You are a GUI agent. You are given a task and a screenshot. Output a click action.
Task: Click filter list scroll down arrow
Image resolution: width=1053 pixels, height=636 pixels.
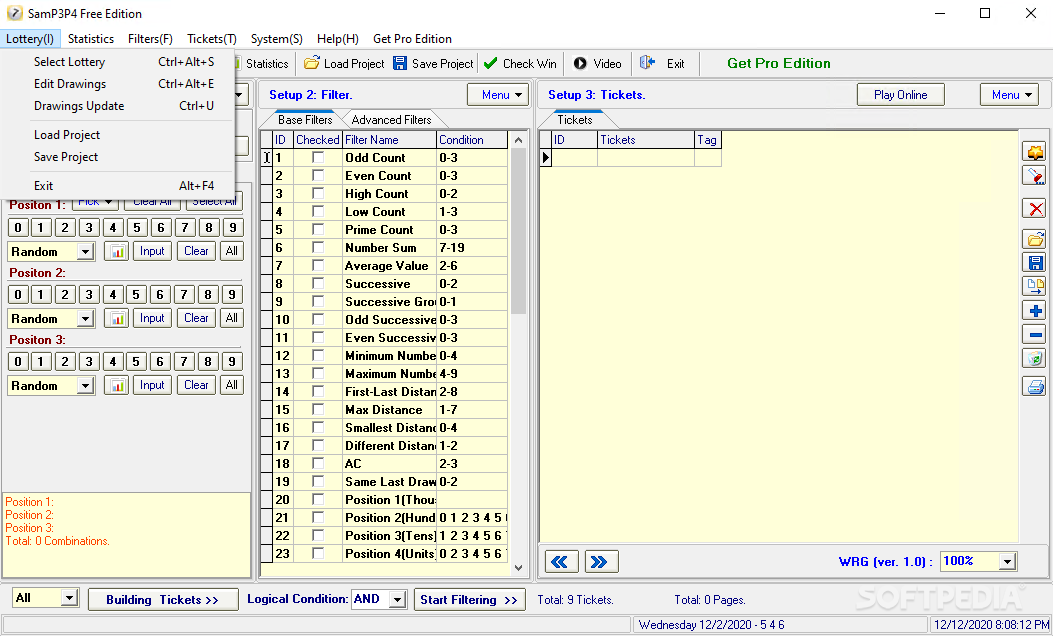pyautogui.click(x=518, y=567)
